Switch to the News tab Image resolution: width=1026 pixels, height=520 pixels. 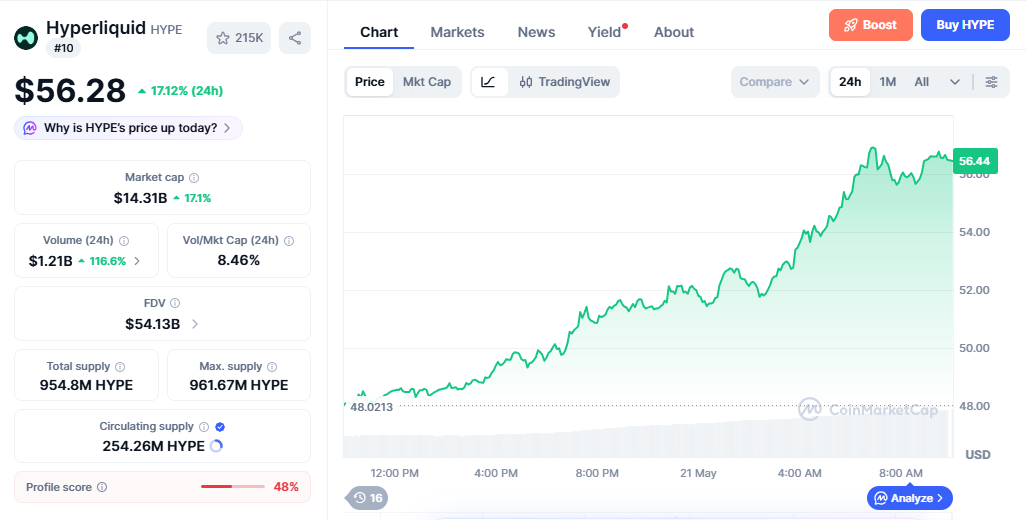537,32
